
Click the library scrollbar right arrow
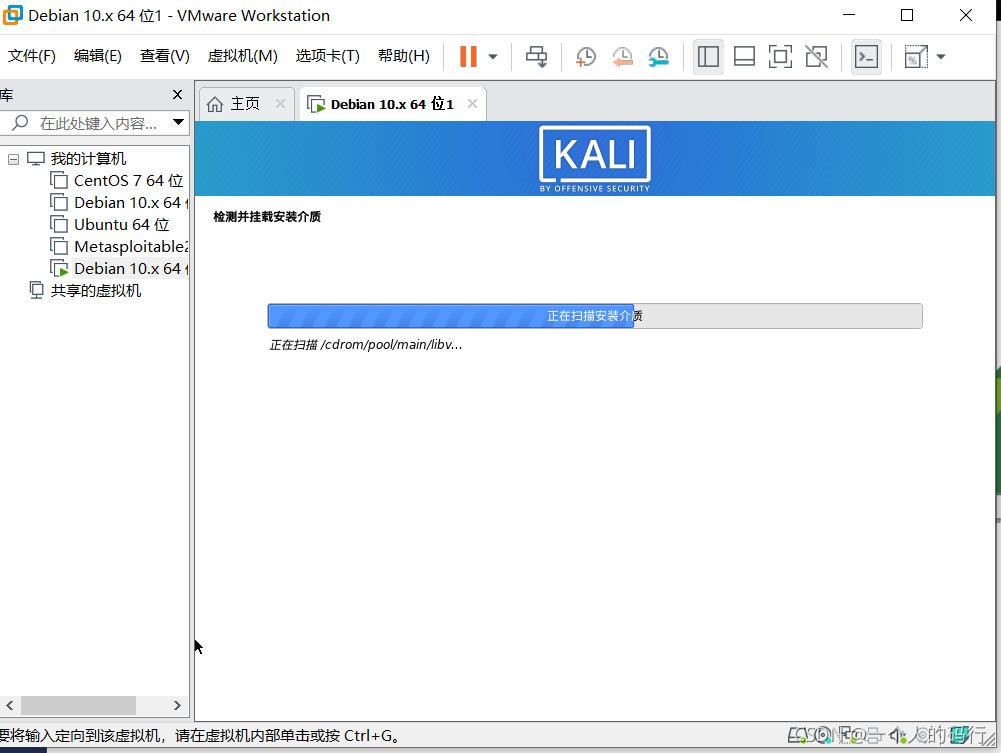coord(177,705)
